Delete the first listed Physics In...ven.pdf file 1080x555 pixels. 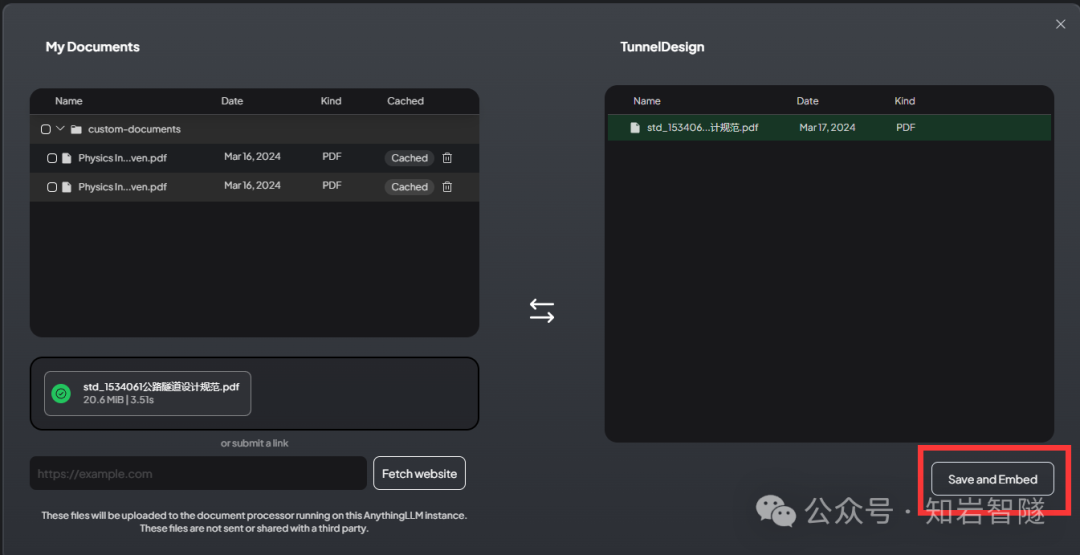(447, 158)
